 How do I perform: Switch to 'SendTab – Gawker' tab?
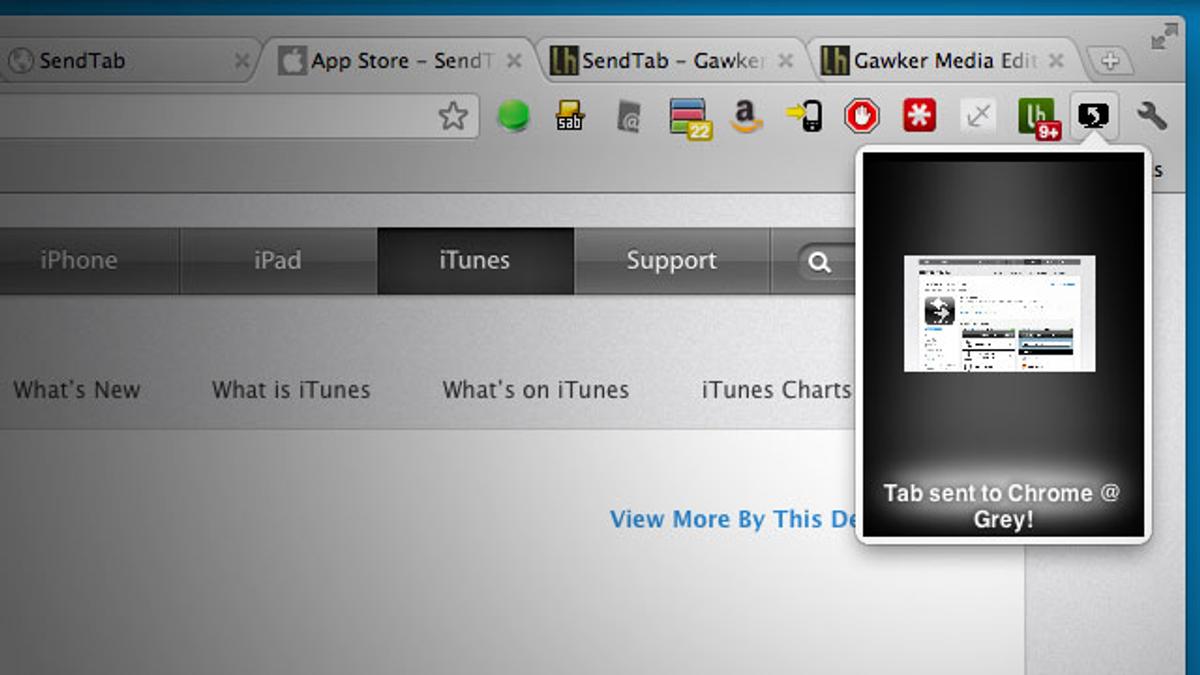pyautogui.click(x=672, y=61)
